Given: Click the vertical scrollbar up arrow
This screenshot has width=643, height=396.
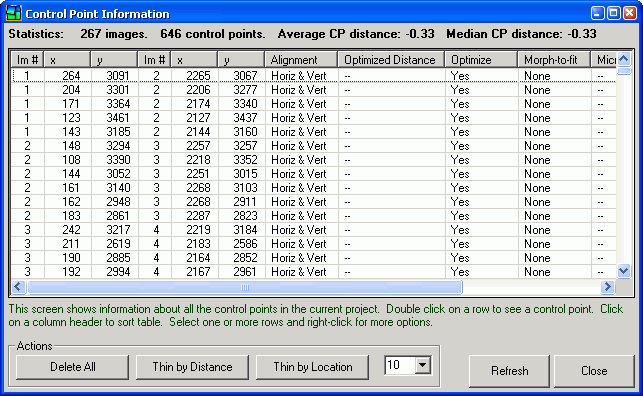Looking at the screenshot, I should [624, 59].
